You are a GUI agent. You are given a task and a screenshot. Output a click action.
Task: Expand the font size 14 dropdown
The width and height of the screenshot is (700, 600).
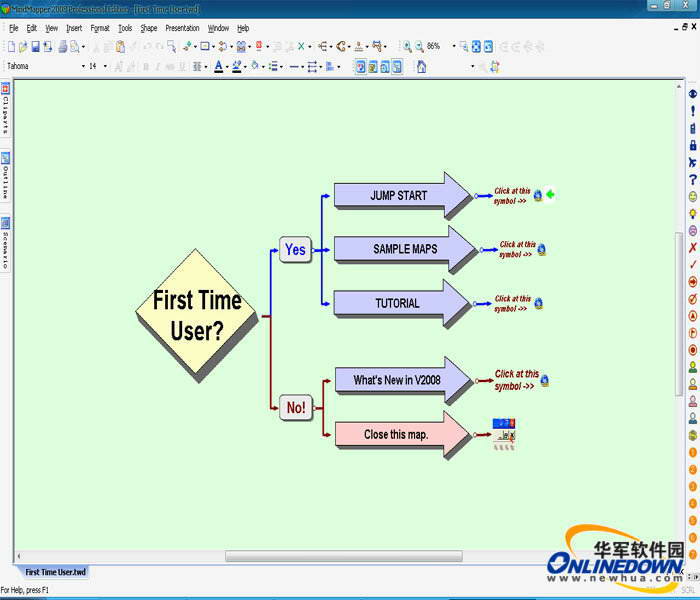pos(105,67)
